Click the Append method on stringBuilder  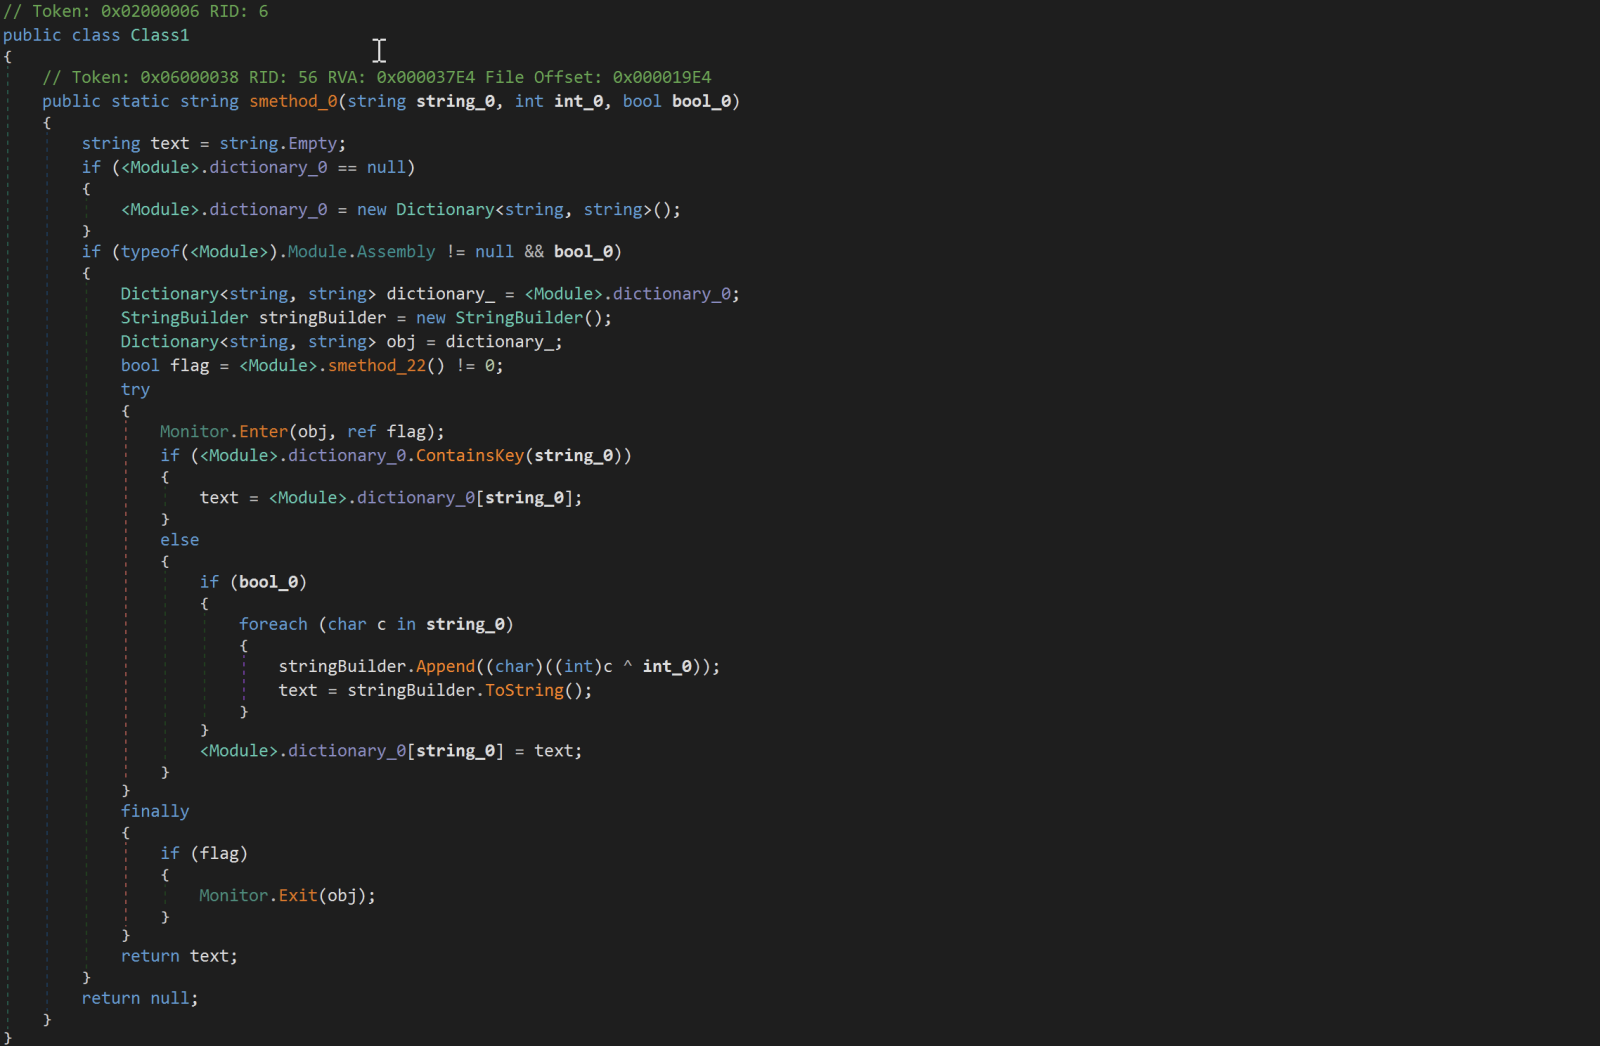[x=445, y=667]
